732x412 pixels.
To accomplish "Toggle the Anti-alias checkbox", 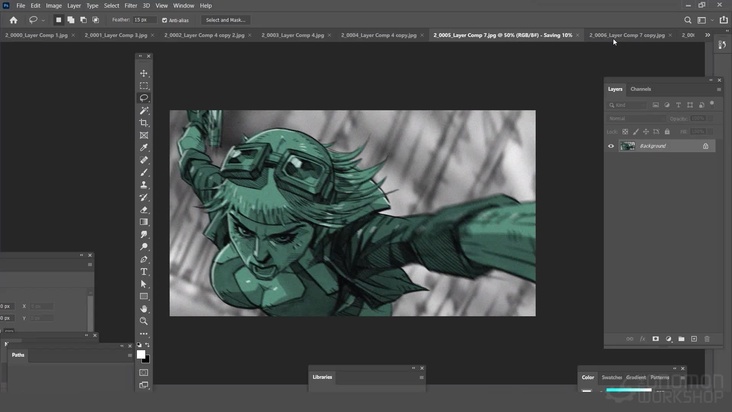I will click(164, 20).
